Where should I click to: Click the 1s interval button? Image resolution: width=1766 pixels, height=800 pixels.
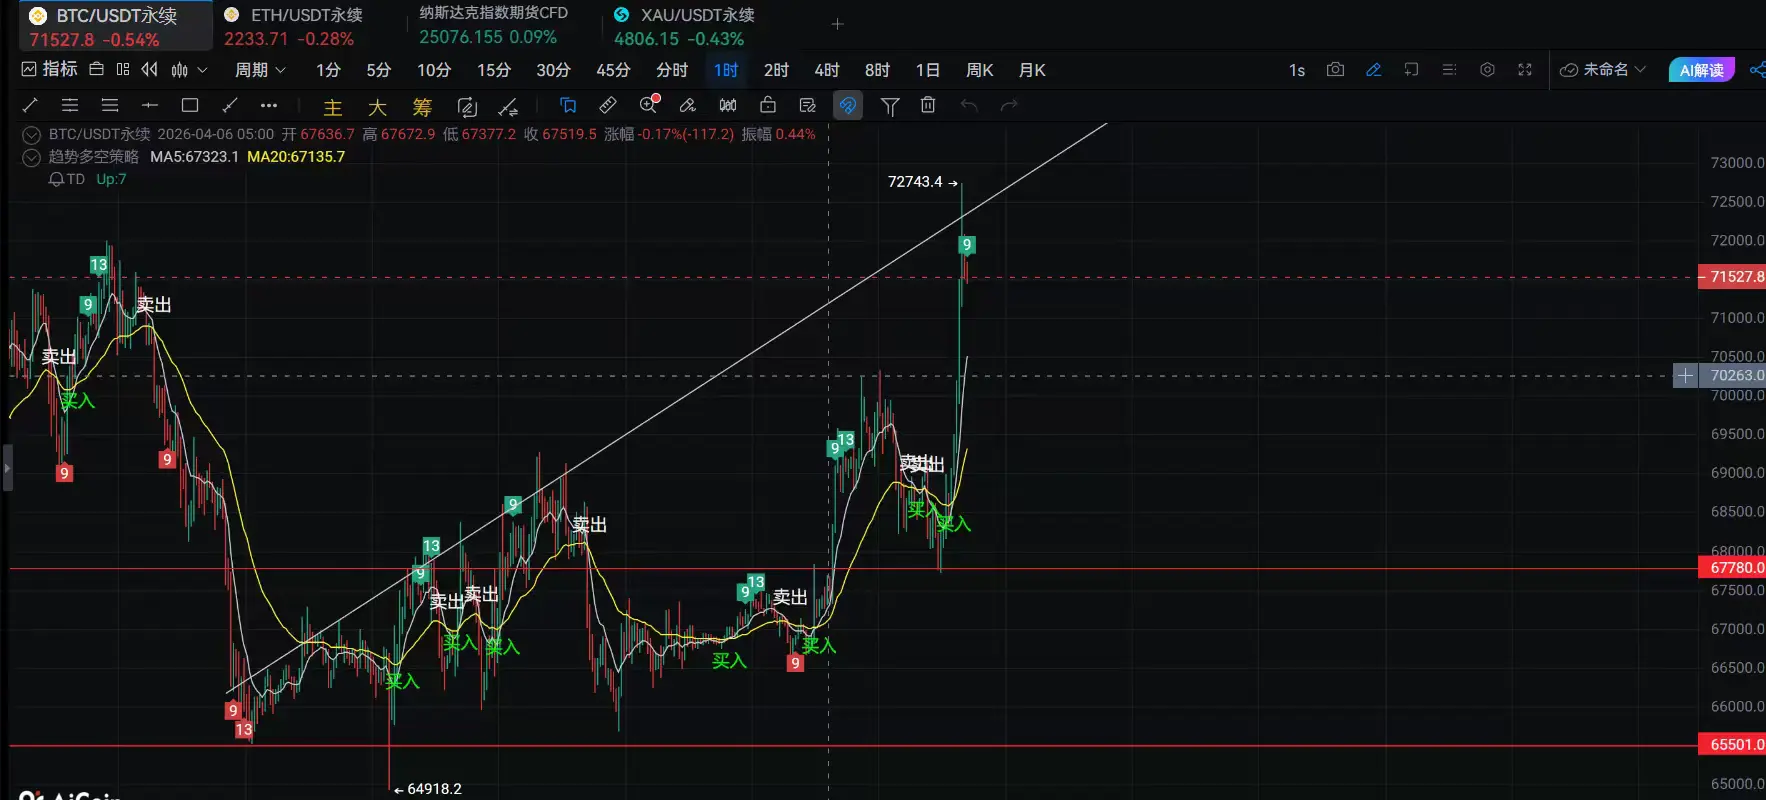click(1297, 70)
